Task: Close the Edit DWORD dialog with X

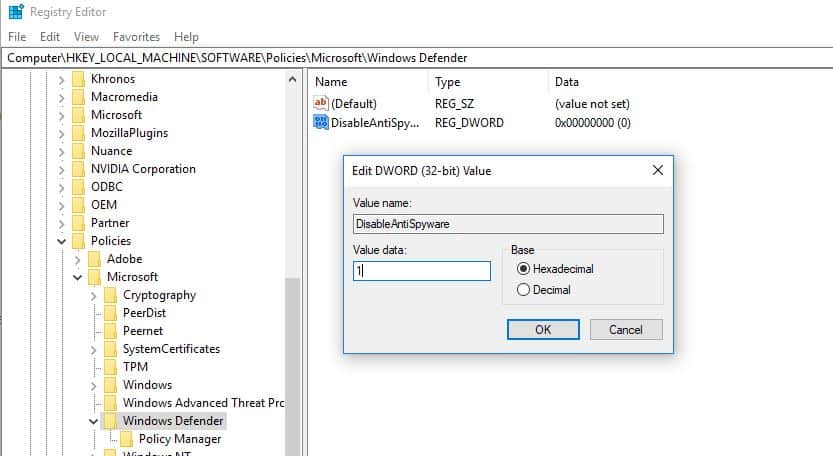Action: tap(657, 170)
